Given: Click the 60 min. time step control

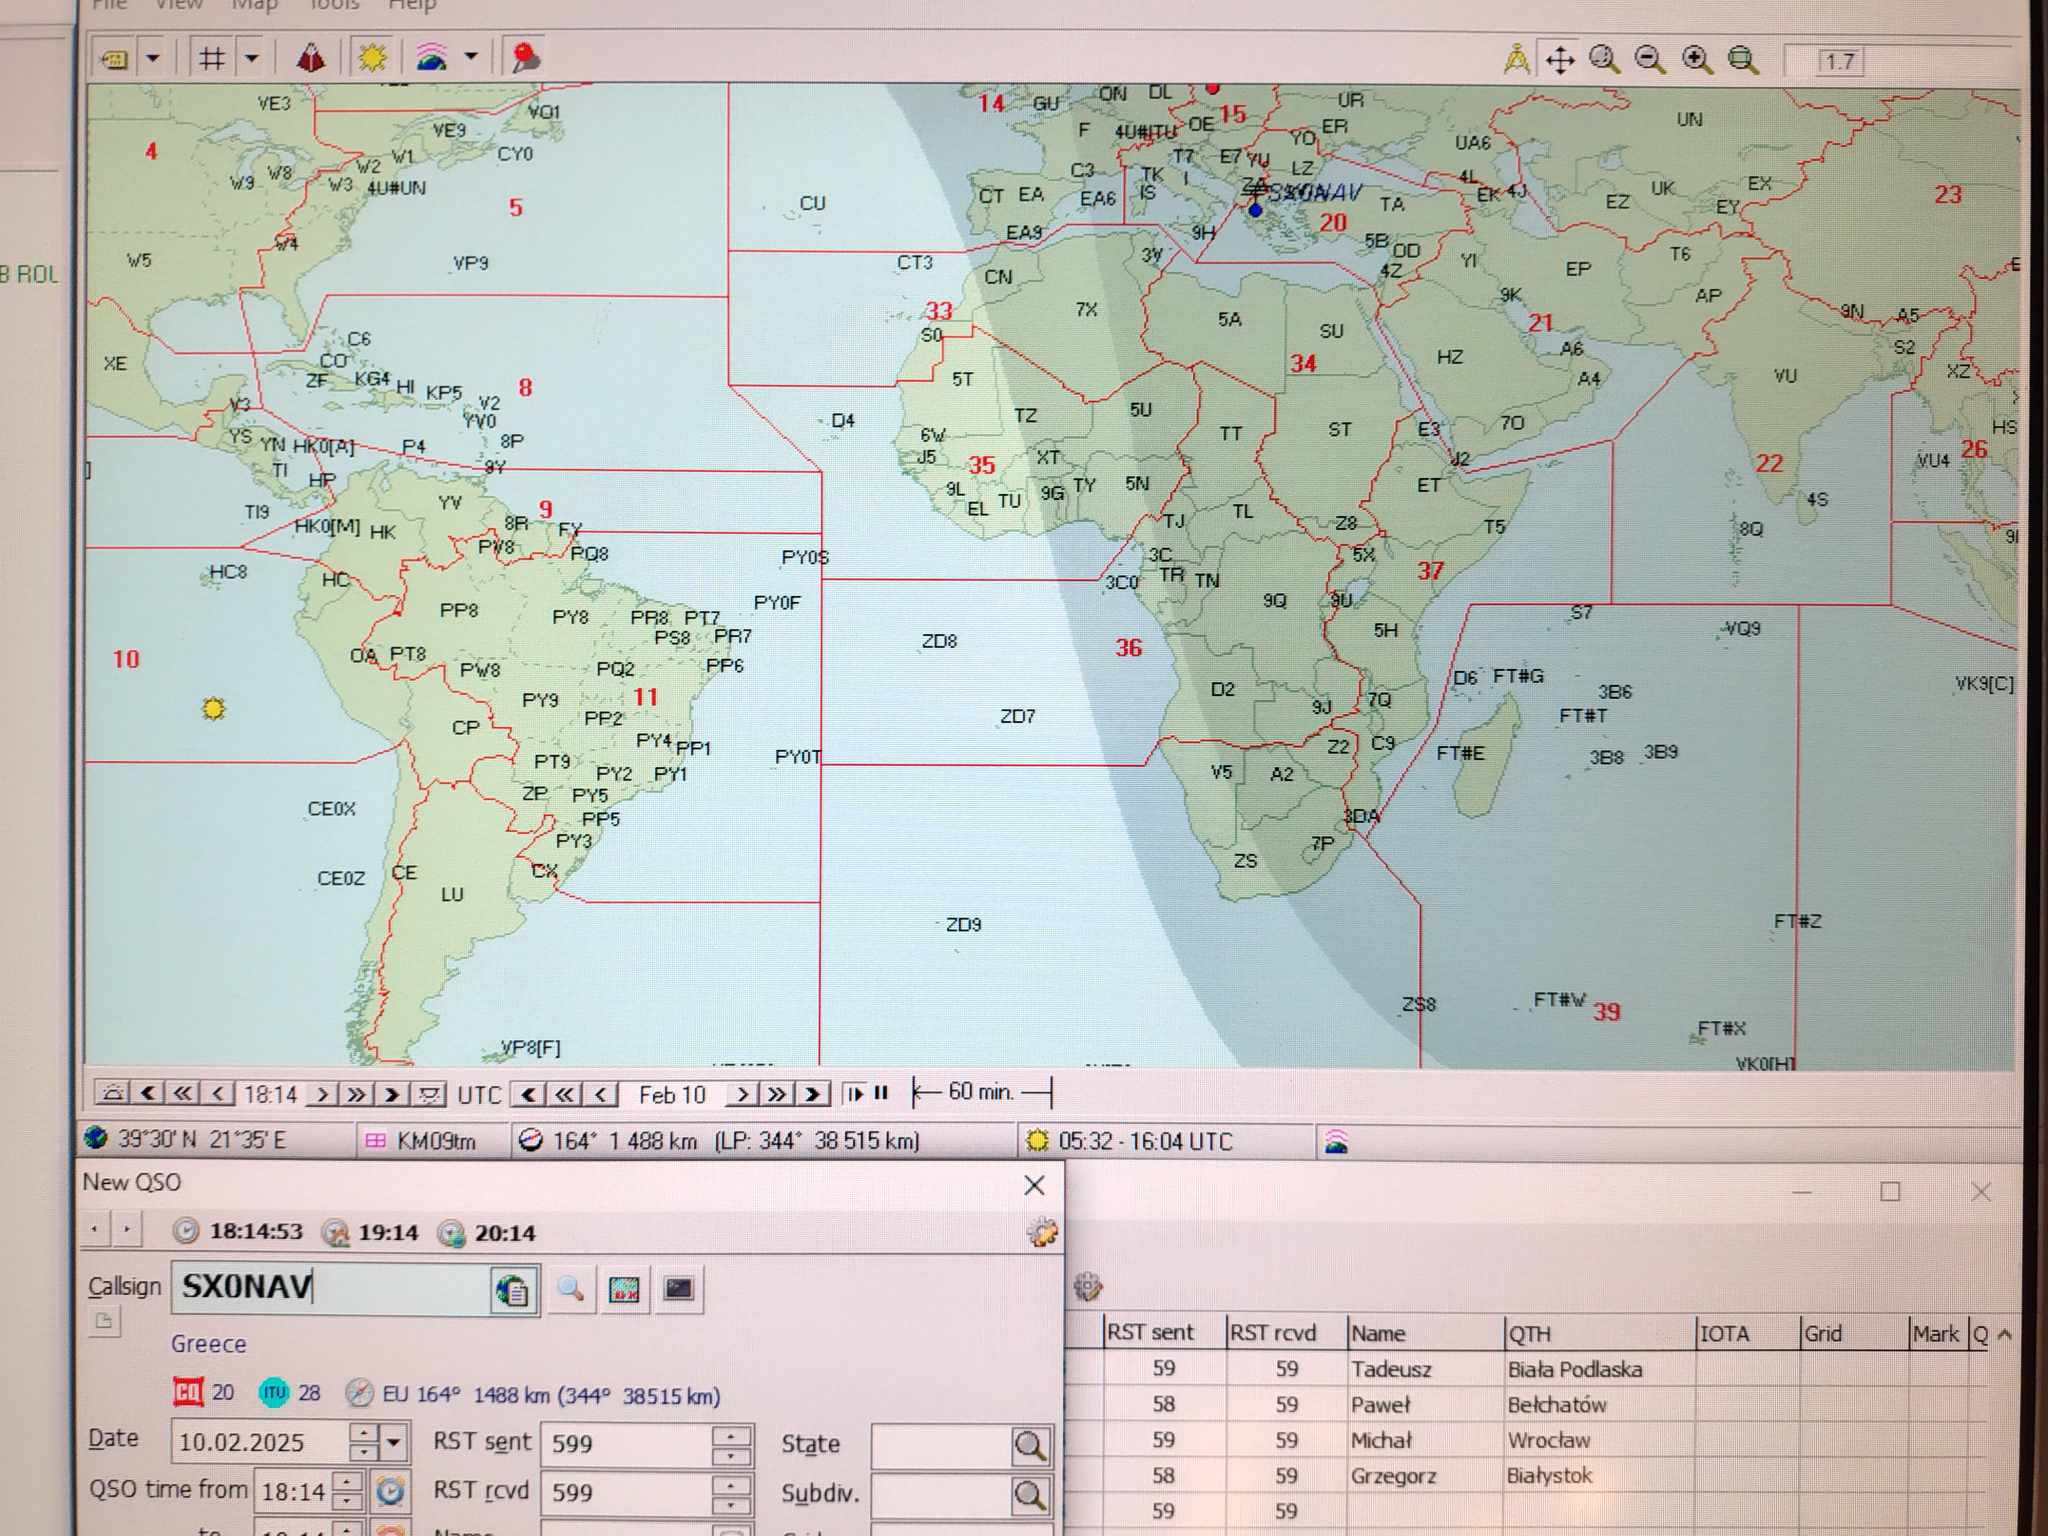Looking at the screenshot, I should tap(981, 1092).
